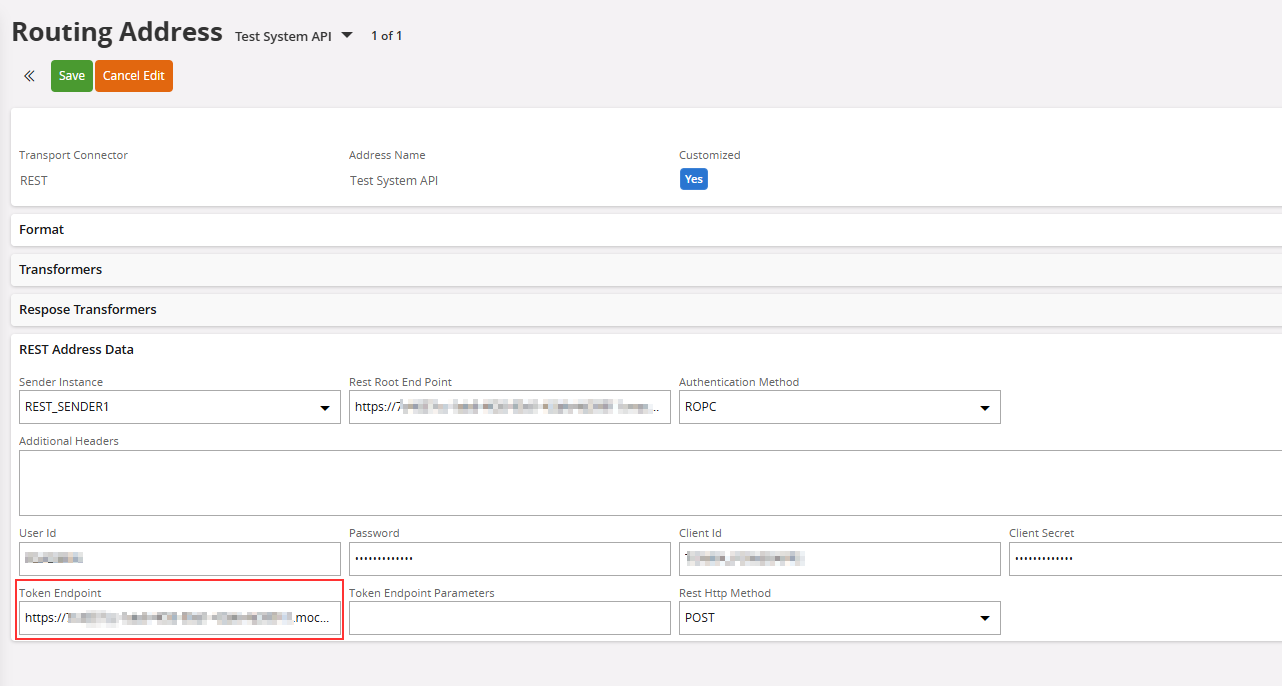Focus the Password field
Screen dimensions: 1282x686
click(x=509, y=558)
